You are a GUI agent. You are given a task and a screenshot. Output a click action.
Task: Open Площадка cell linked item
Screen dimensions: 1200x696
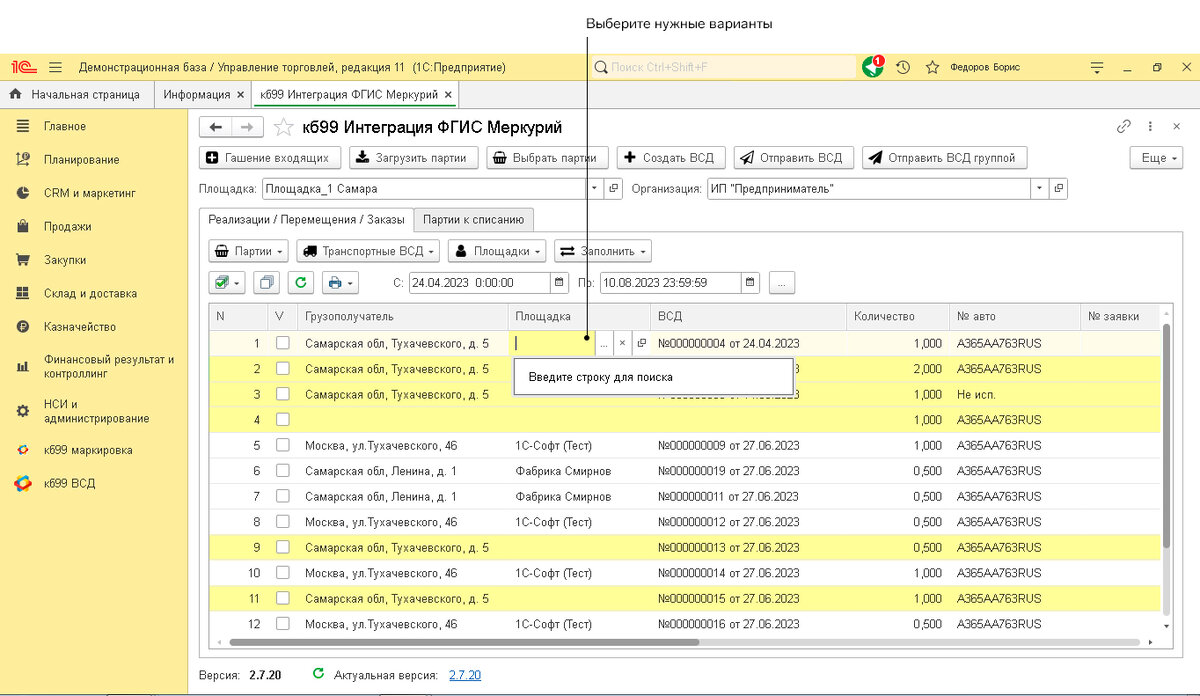(x=641, y=343)
